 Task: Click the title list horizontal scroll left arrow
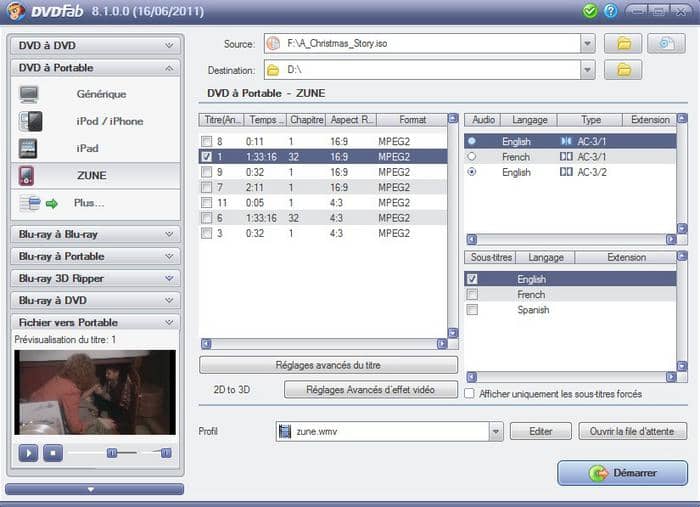point(206,344)
